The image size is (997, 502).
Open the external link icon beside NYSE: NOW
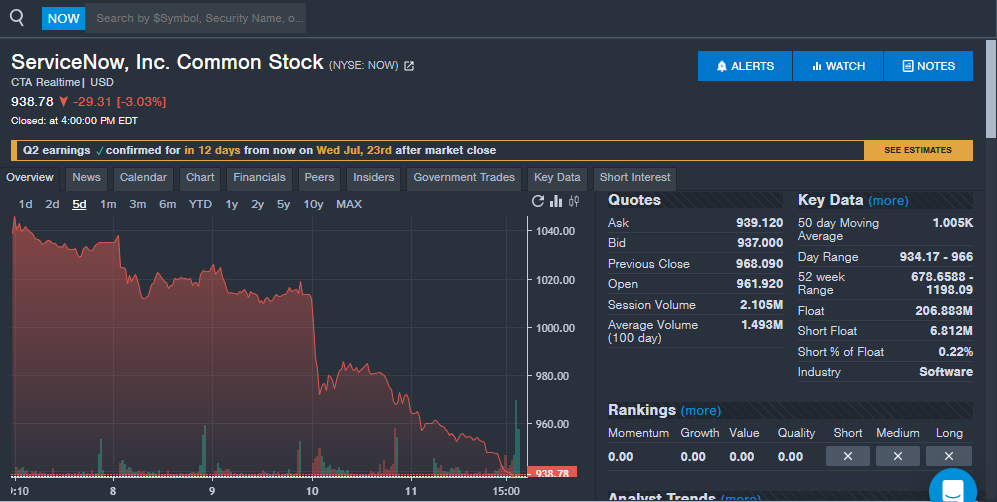pyautogui.click(x=409, y=65)
